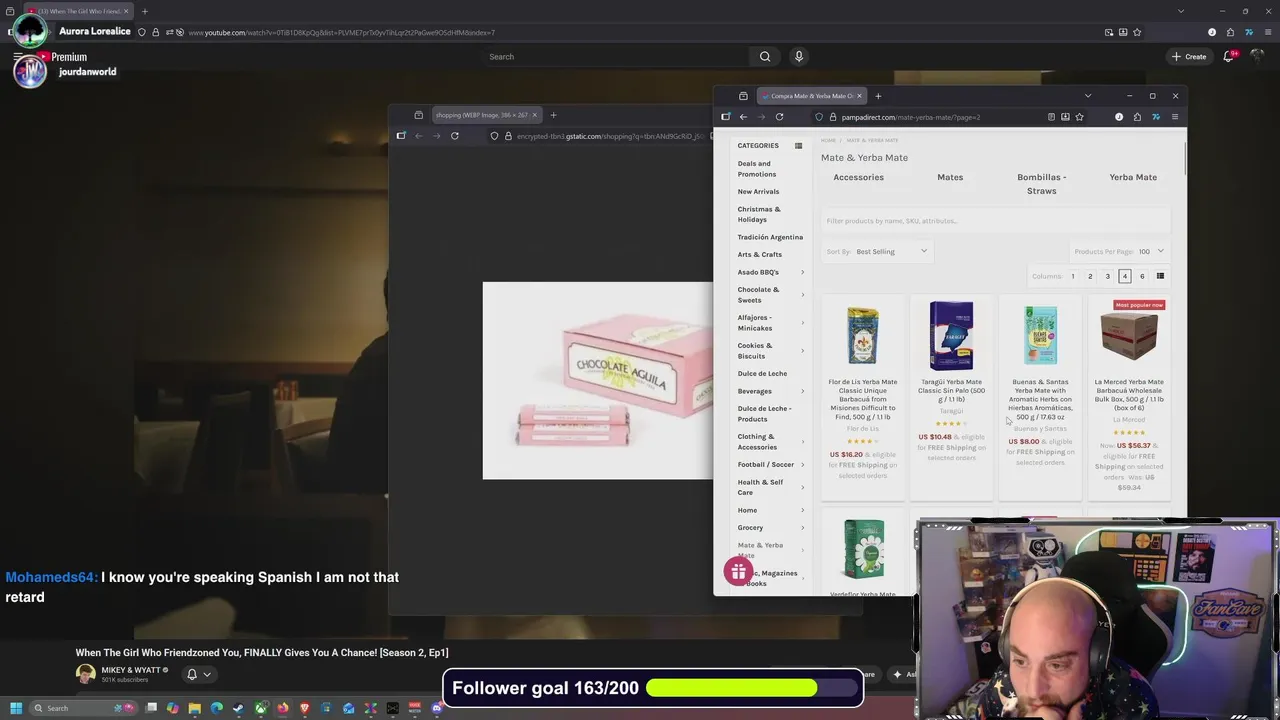1280x720 pixels.
Task: Click the pampadirect address bar URL
Action: tap(911, 117)
